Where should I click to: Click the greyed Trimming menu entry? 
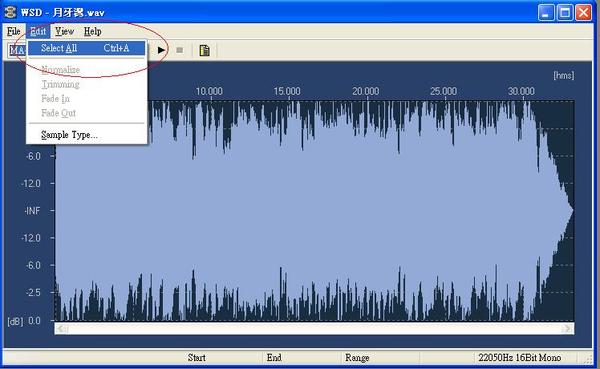(87, 84)
